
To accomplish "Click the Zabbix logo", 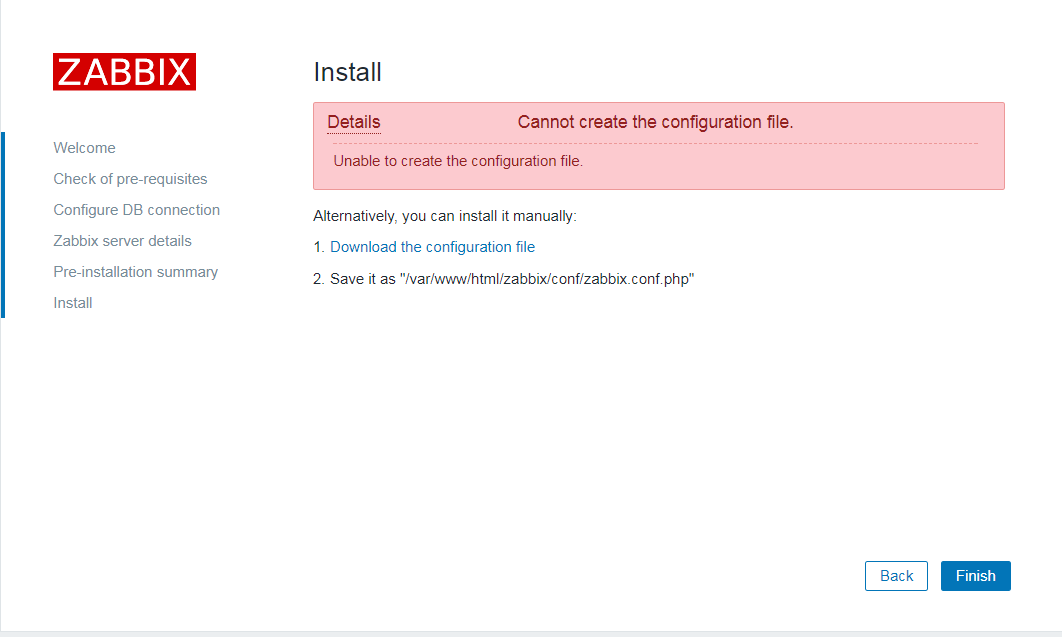I will pos(125,72).
